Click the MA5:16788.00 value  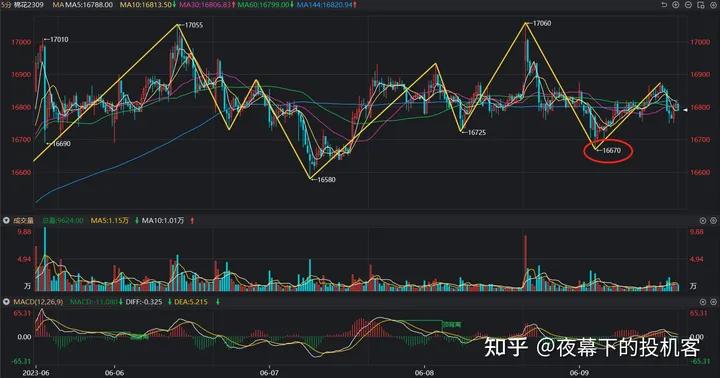(x=89, y=5)
